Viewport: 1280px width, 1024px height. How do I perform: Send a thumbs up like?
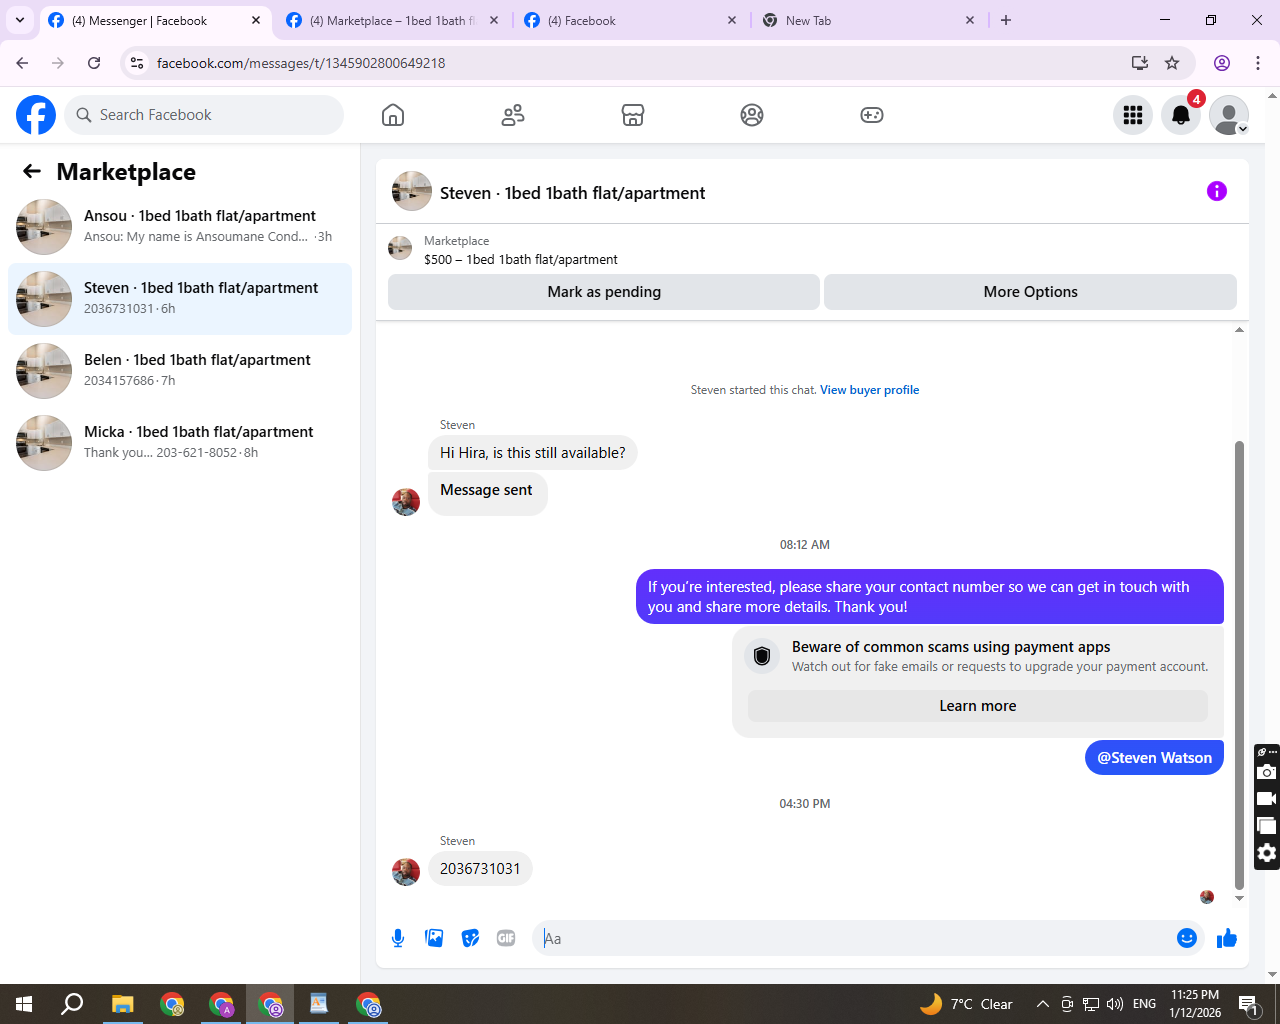(1227, 938)
